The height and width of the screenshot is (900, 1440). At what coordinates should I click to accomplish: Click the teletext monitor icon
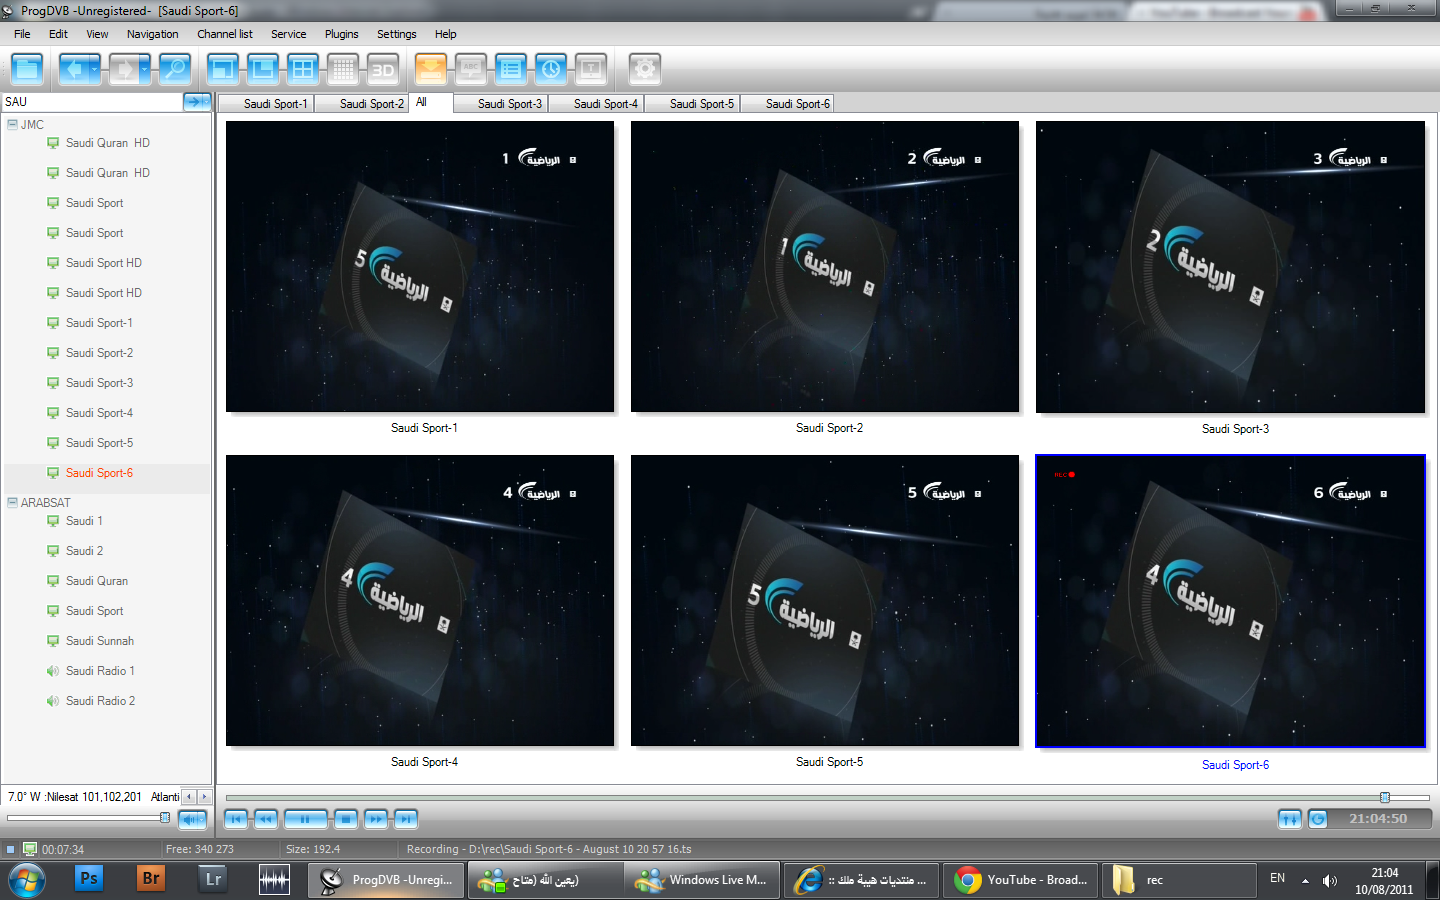click(x=591, y=69)
